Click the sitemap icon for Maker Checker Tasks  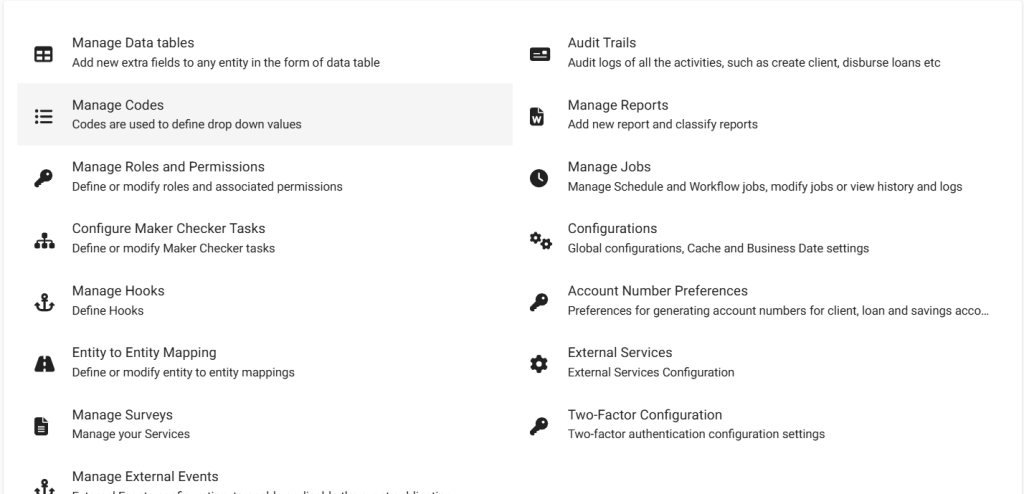(44, 240)
